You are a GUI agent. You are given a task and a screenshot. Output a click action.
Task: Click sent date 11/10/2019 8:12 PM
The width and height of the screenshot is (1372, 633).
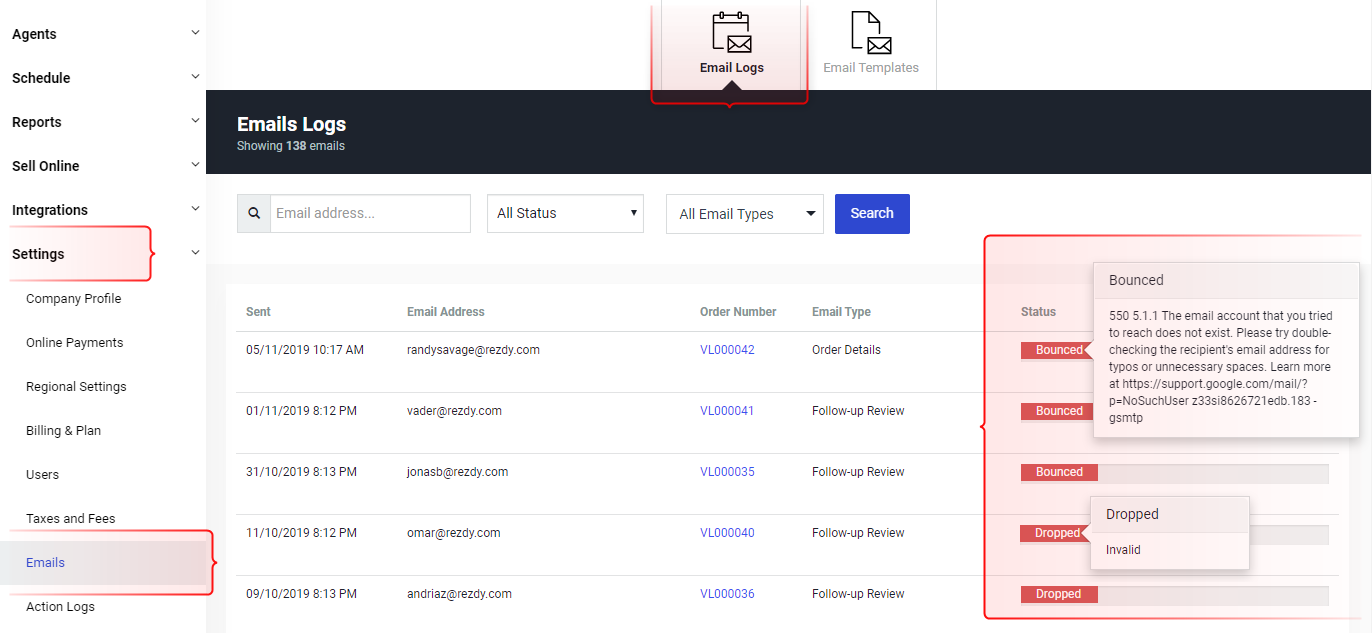click(301, 533)
